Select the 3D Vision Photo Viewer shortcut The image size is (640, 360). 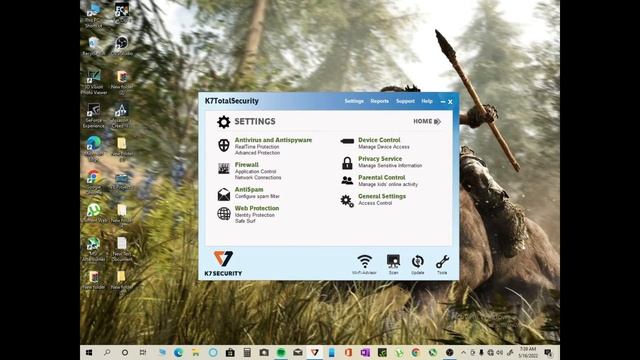93,82
